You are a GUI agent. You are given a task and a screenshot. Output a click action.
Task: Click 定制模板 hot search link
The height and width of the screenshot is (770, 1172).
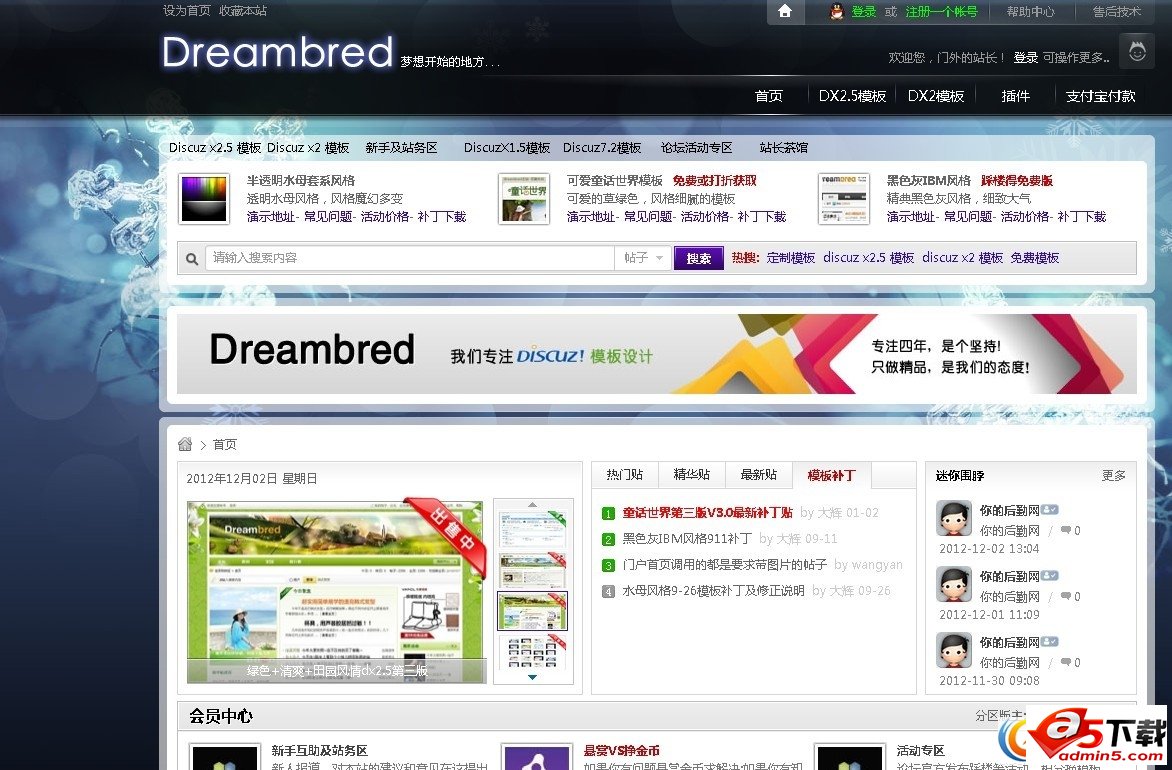coord(791,258)
